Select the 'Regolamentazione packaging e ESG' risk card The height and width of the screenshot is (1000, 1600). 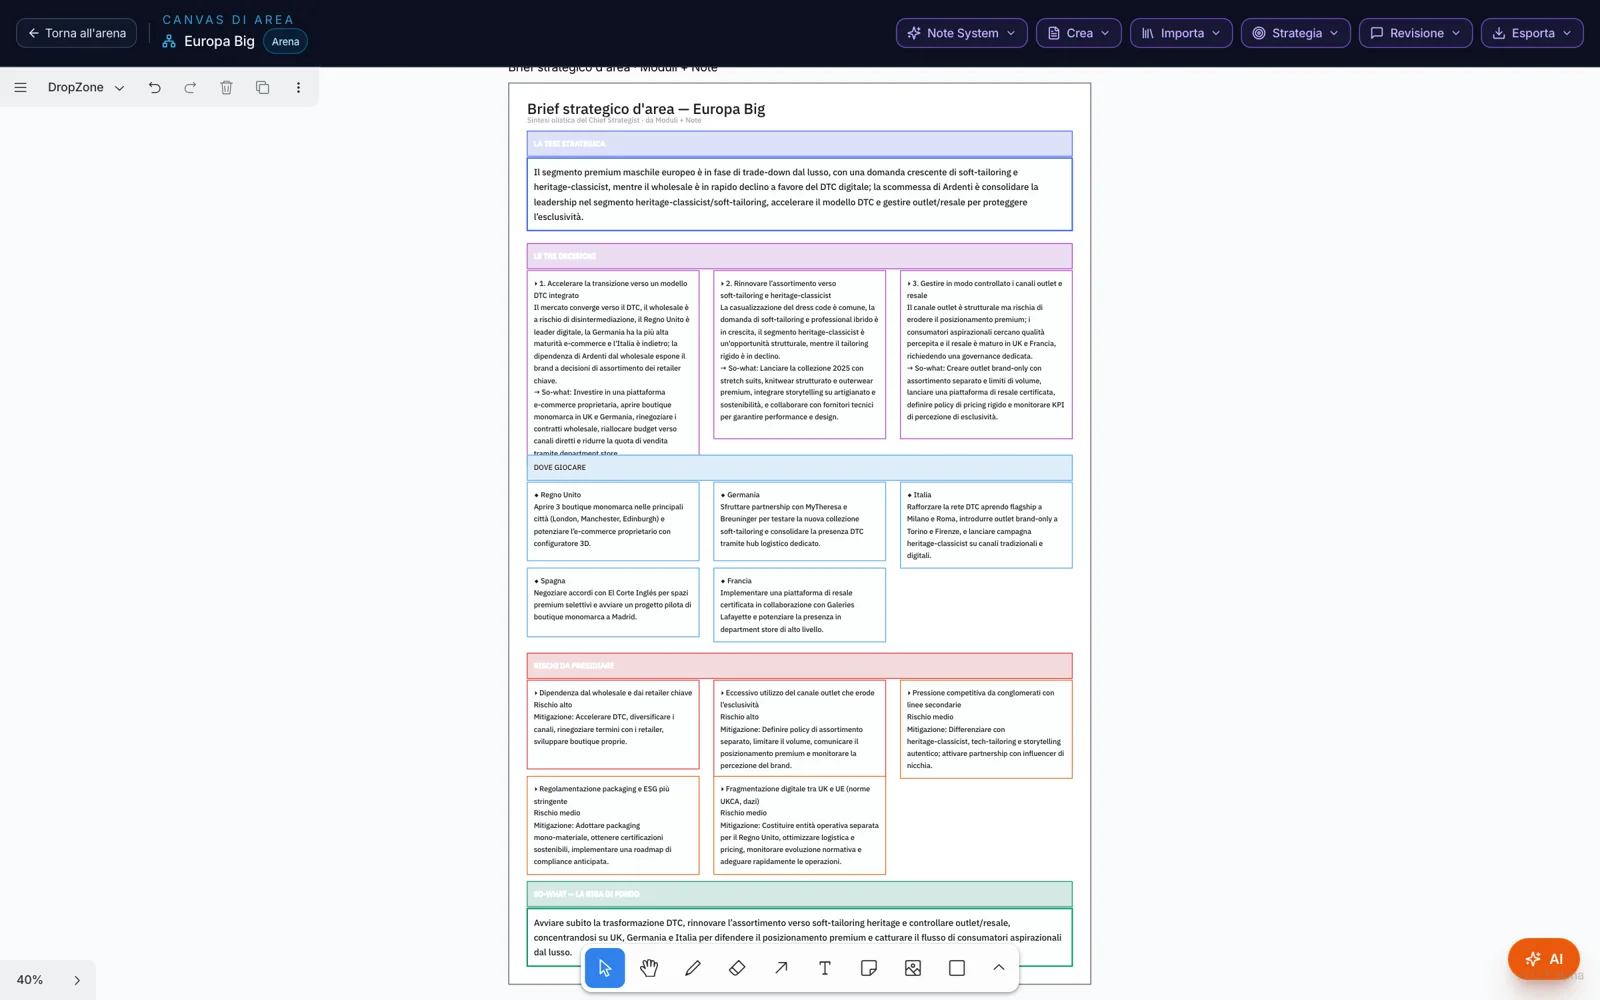click(x=613, y=826)
